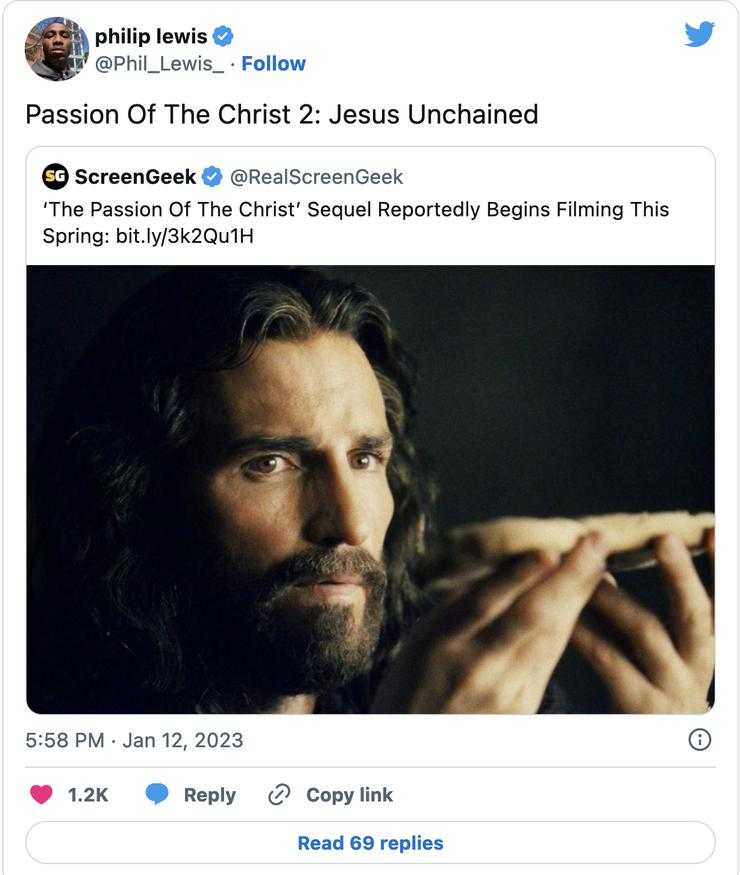Click ScreenGeek's verified checkmark badge
The height and width of the screenshot is (875, 740).
[x=212, y=177]
